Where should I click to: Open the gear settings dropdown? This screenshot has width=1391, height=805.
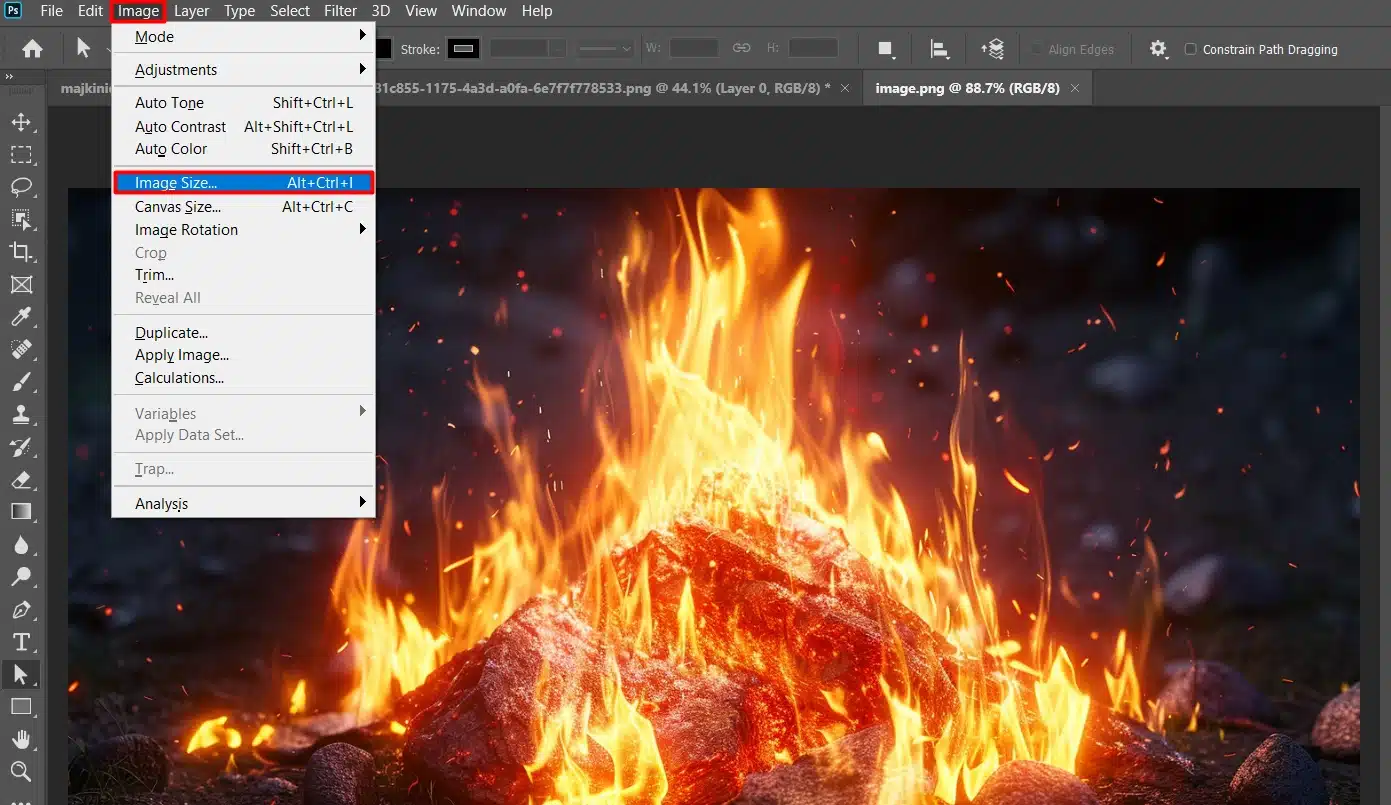[x=1158, y=49]
